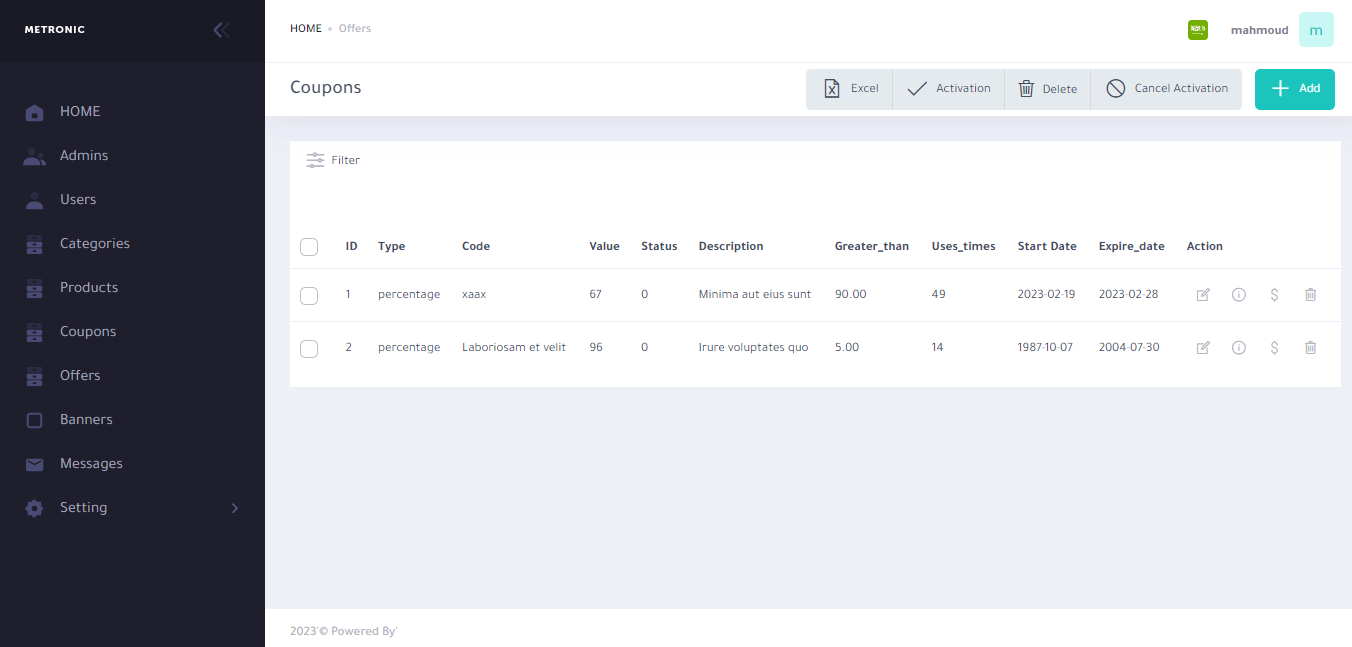Click the Coupons drawer icon

tap(34, 332)
